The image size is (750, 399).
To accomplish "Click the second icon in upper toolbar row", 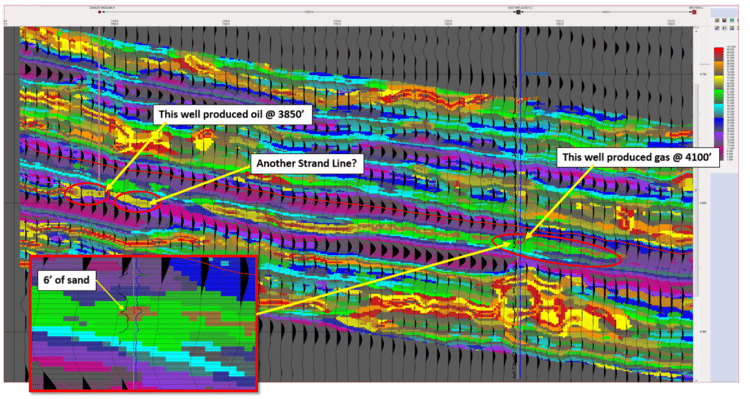I will coord(724,20).
